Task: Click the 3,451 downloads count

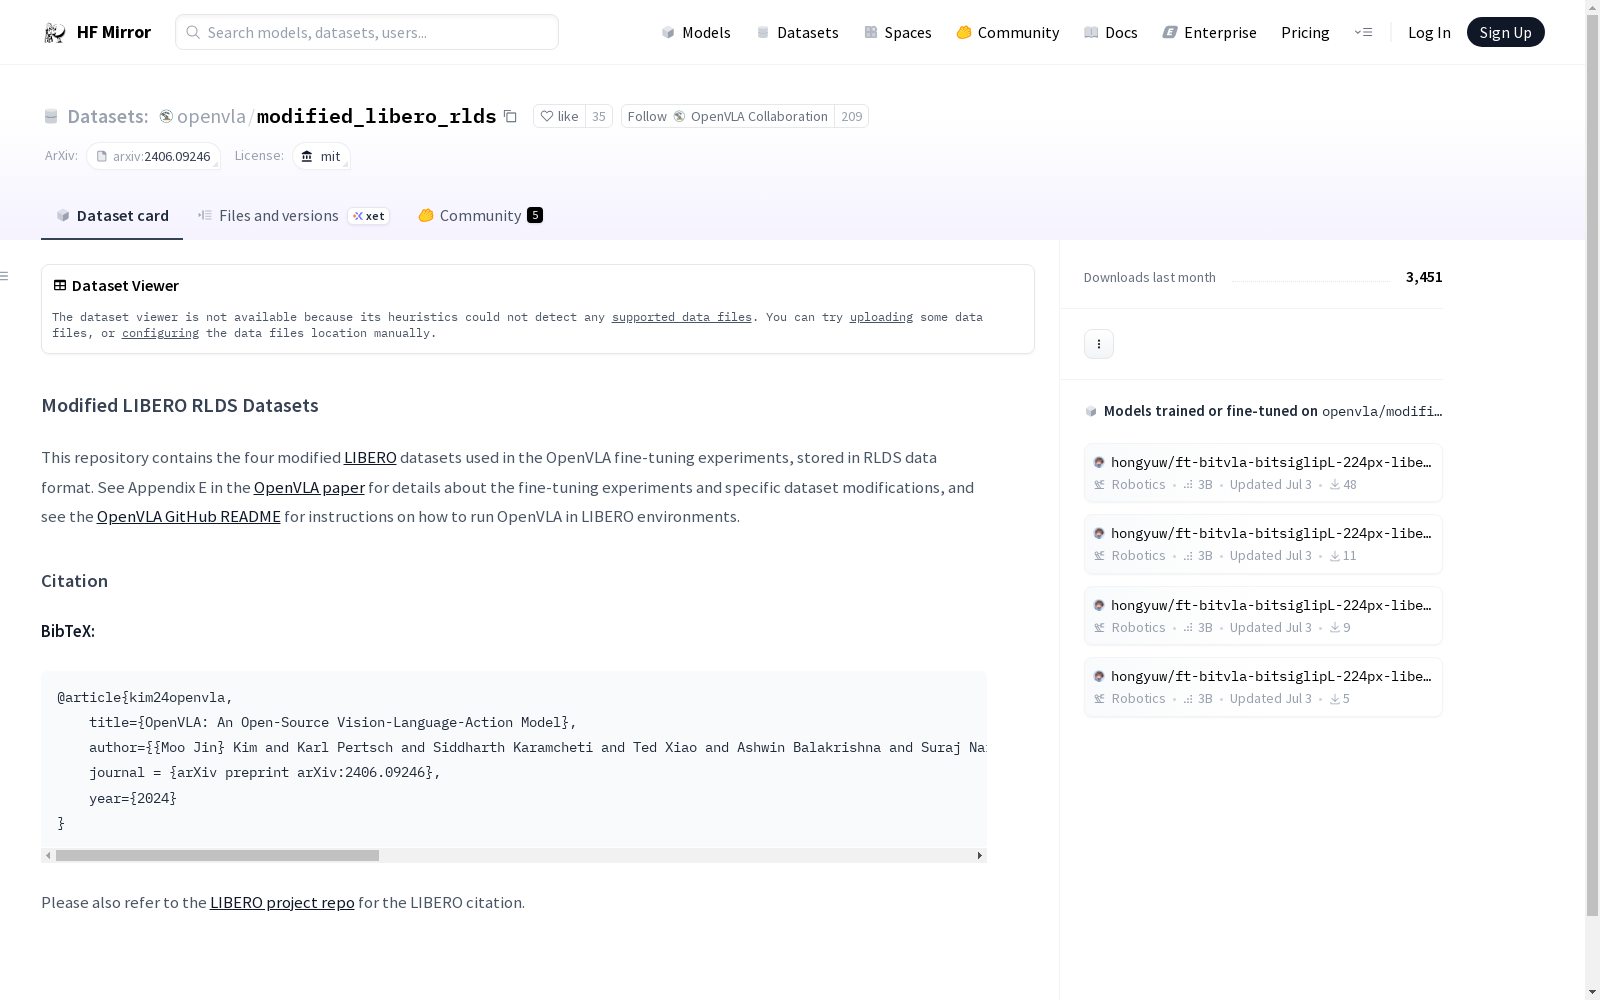Action: click(x=1424, y=277)
